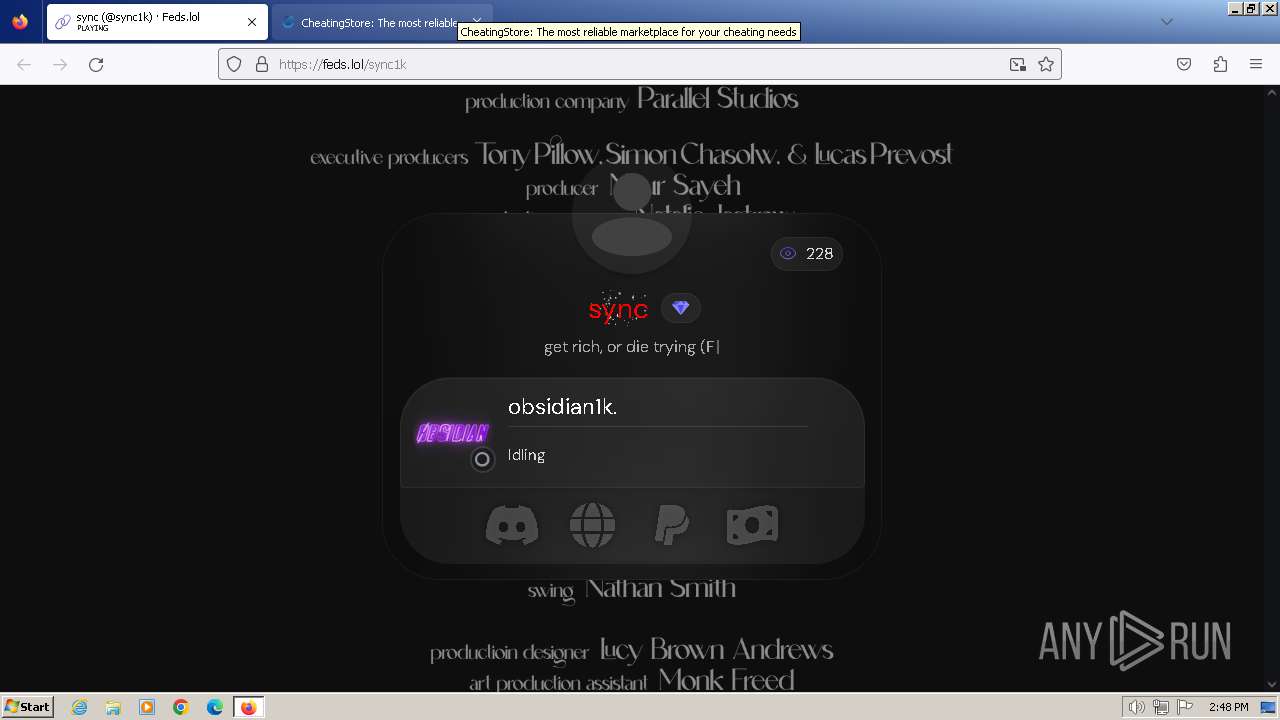Show site security padlock information
This screenshot has height=720, width=1280.
pos(262,64)
